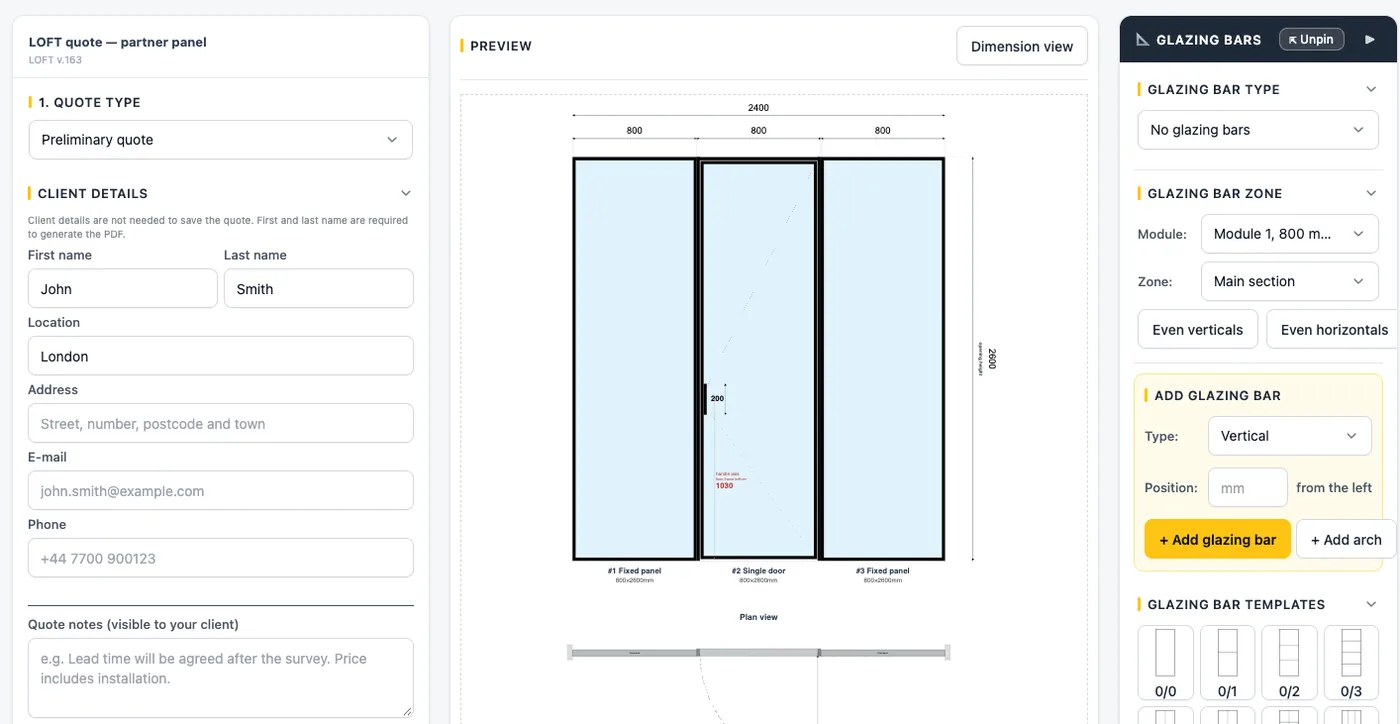Open the glazing bar Type dropdown showing Vertical
1400x724 pixels.
tap(1289, 436)
